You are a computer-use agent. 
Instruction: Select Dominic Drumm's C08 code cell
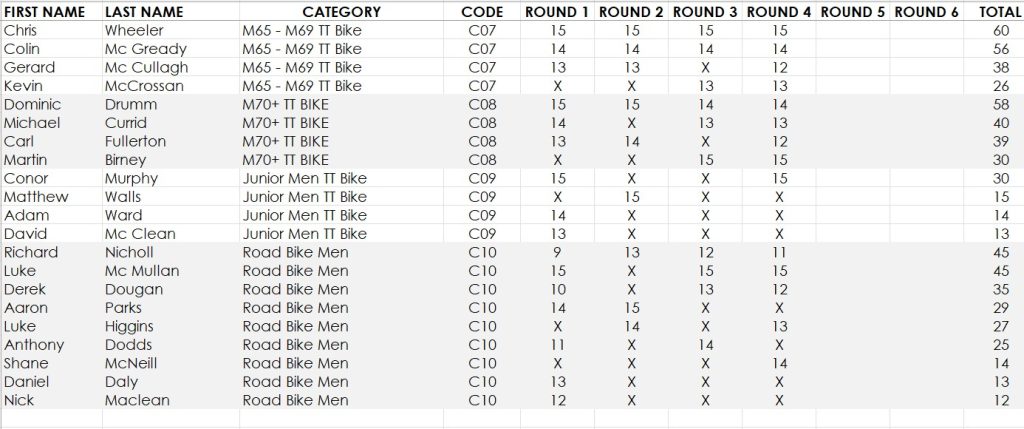tap(482, 104)
